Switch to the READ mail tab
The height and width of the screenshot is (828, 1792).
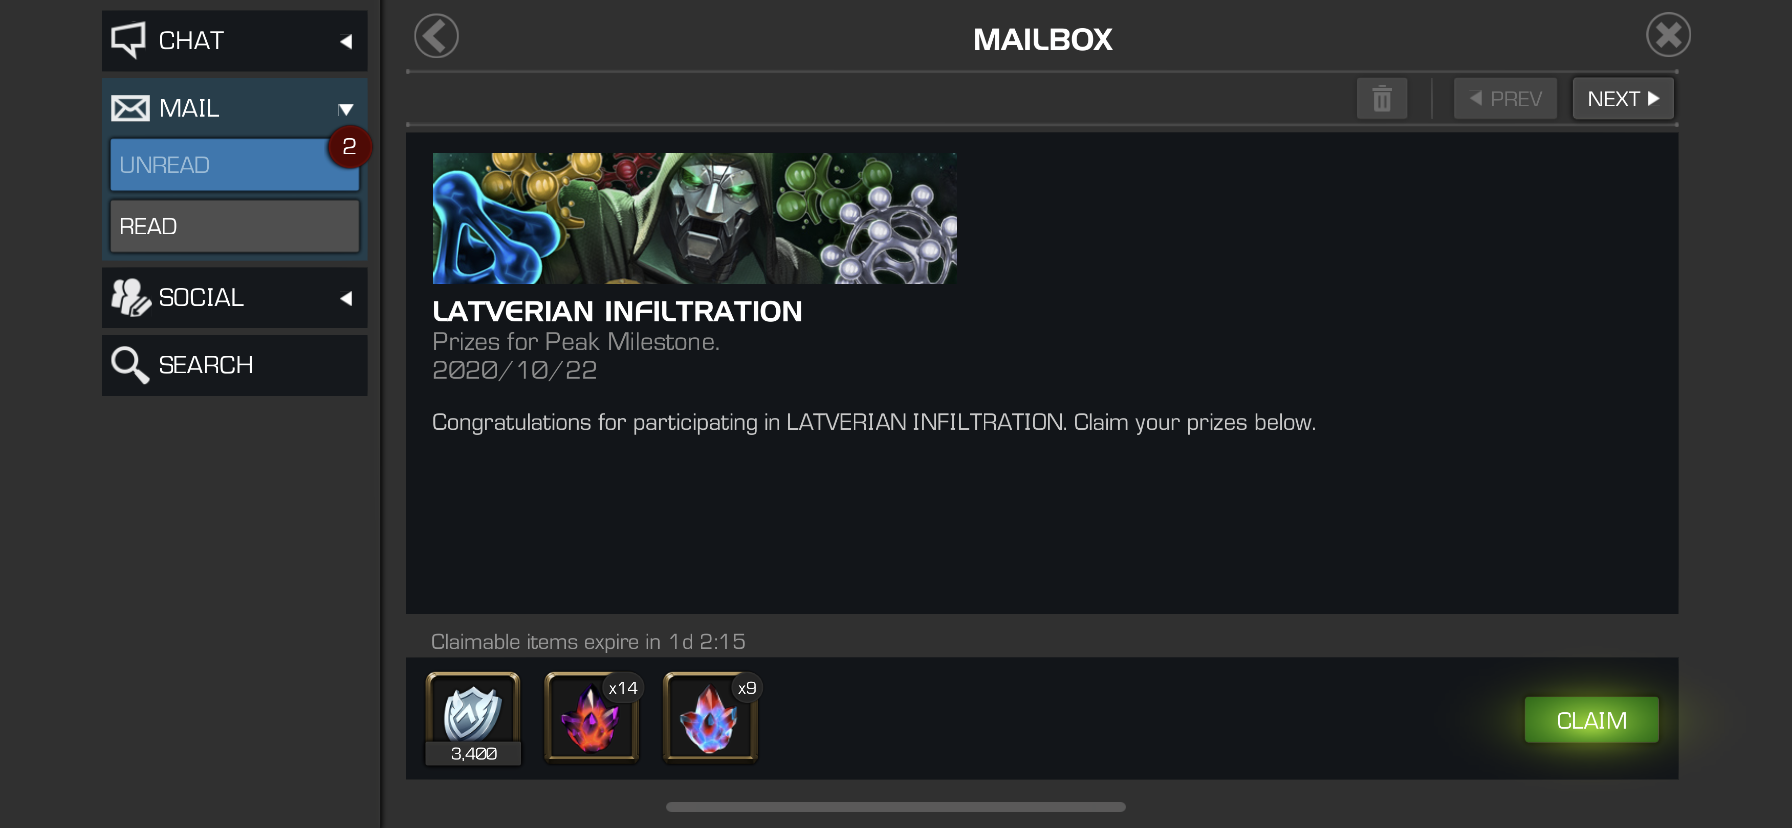point(234,226)
